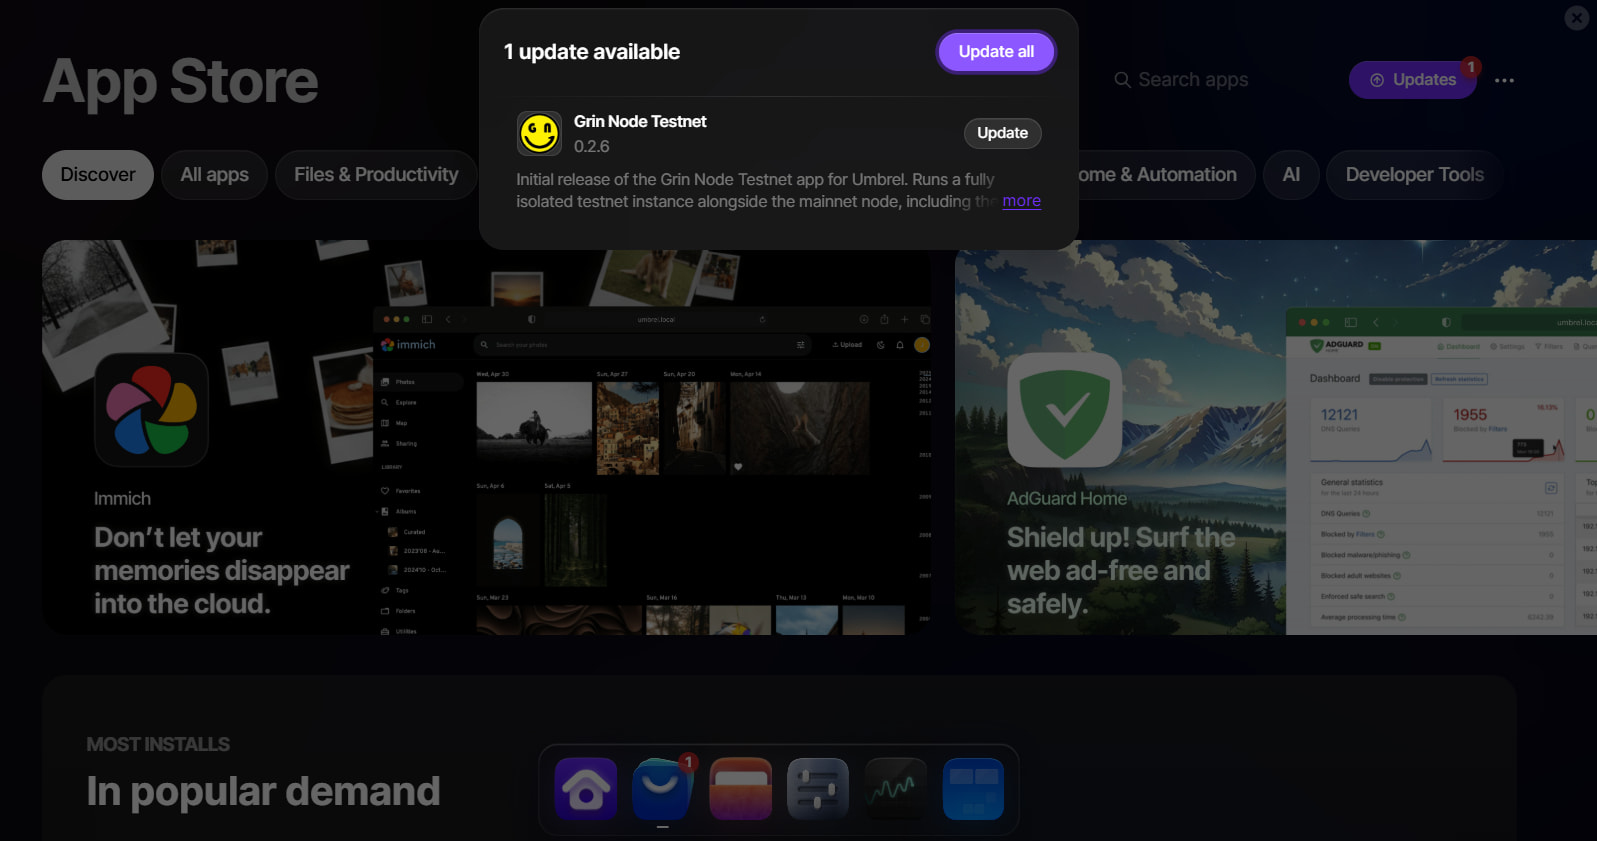1597x841 pixels.
Task: Expand release notes via the more link
Action: (x=1021, y=201)
